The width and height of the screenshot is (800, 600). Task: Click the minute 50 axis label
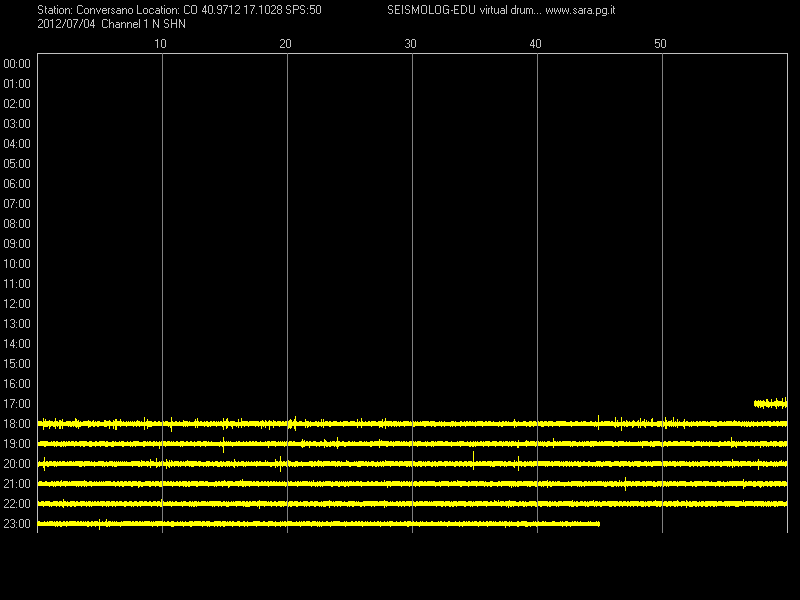pyautogui.click(x=660, y=44)
